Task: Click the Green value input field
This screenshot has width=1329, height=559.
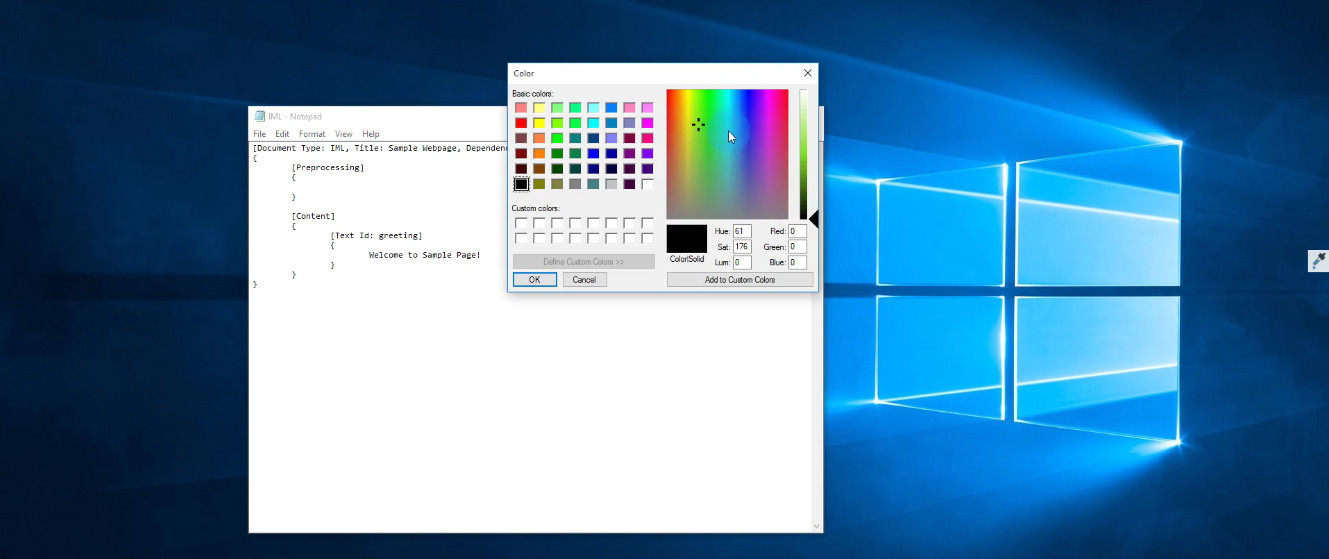Action: [797, 247]
